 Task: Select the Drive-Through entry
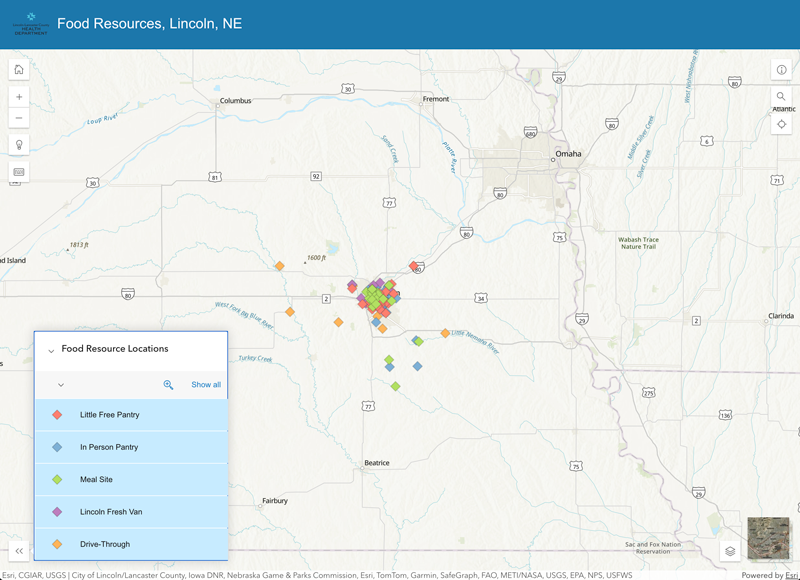pos(130,545)
